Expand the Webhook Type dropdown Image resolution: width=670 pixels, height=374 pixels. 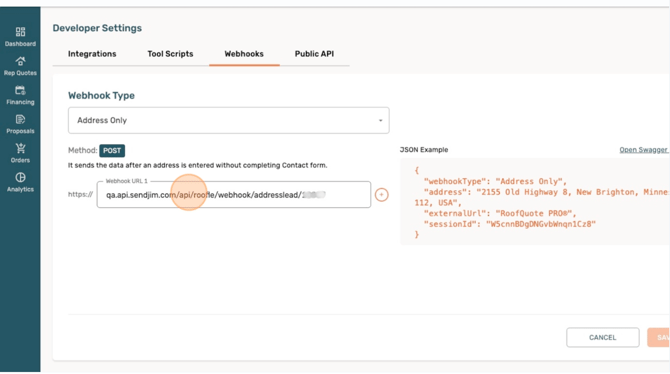click(x=229, y=120)
